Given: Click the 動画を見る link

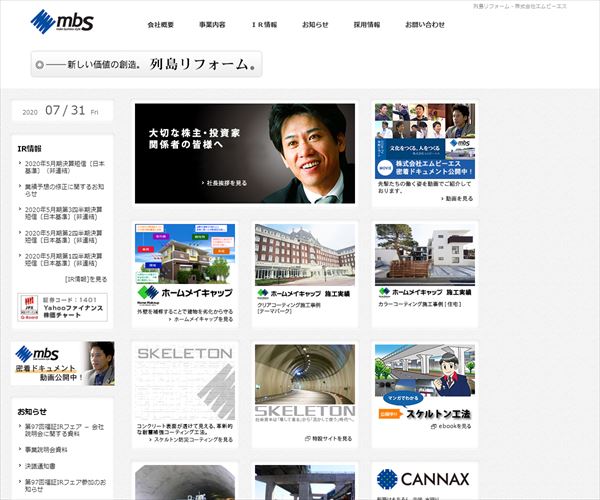Looking at the screenshot, I should coord(457,199).
